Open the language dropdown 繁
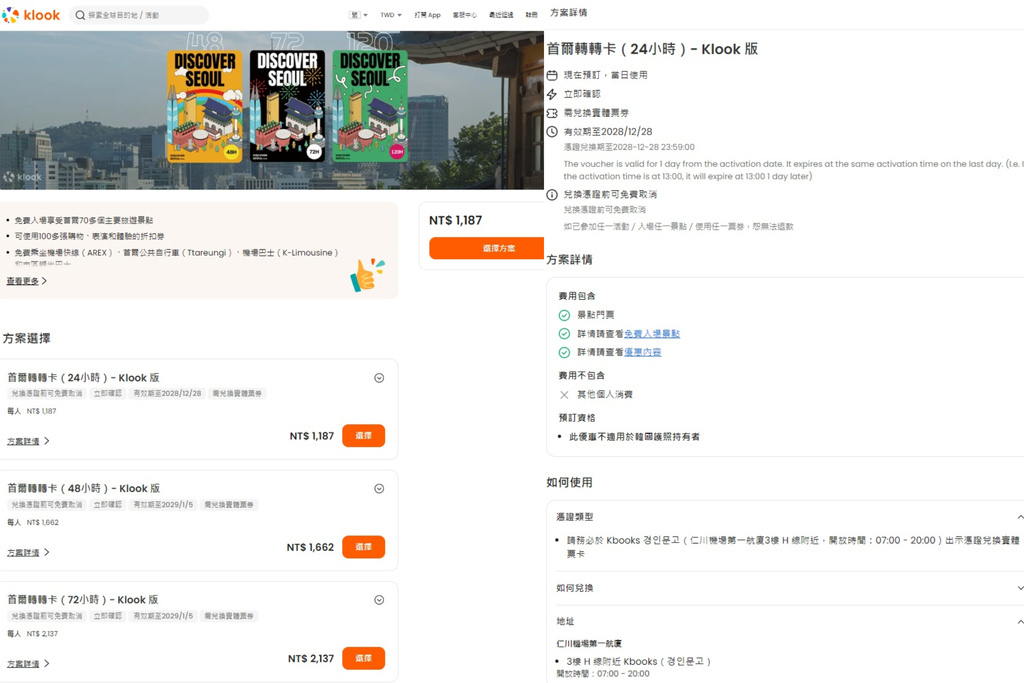 tap(358, 15)
